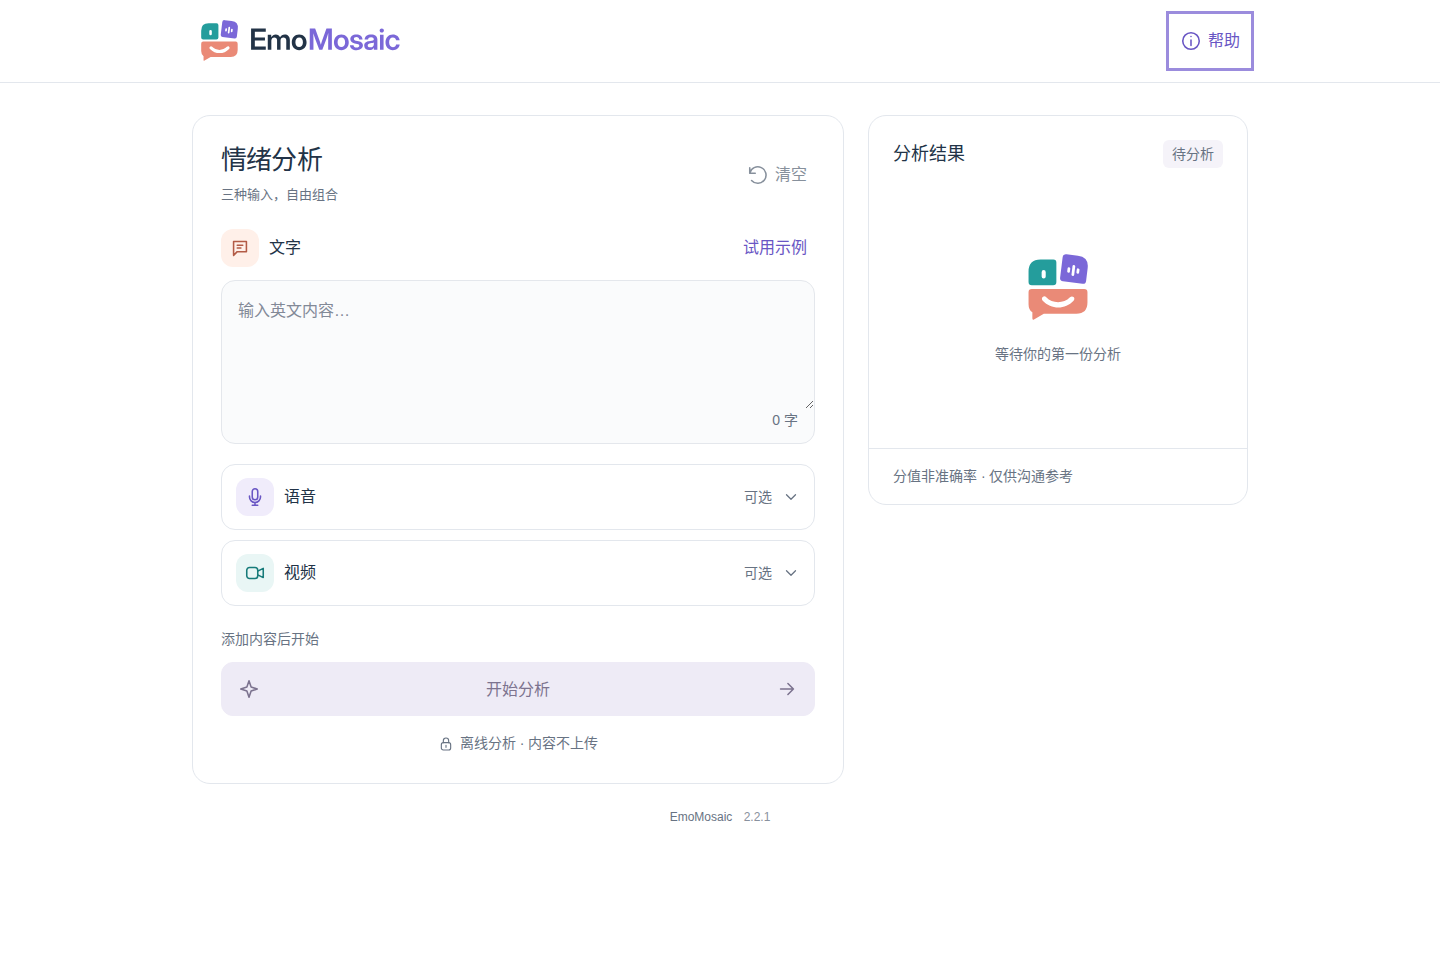Click the 开始分析 start button
The width and height of the screenshot is (1440, 980).
[518, 689]
